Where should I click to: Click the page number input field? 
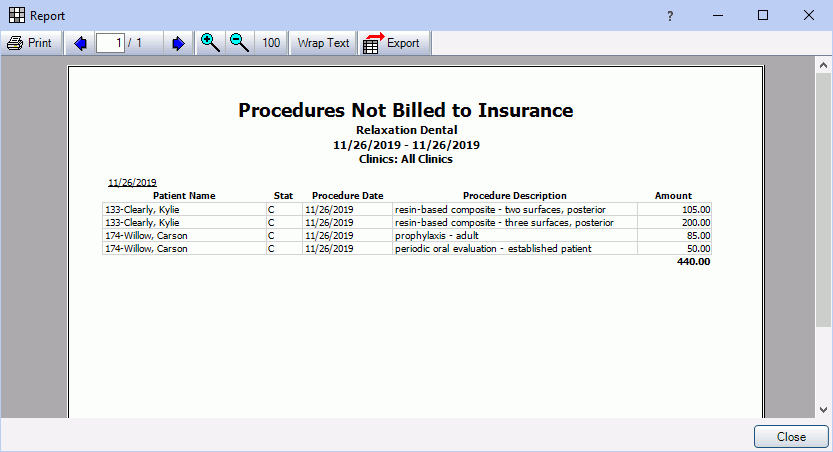[110, 43]
